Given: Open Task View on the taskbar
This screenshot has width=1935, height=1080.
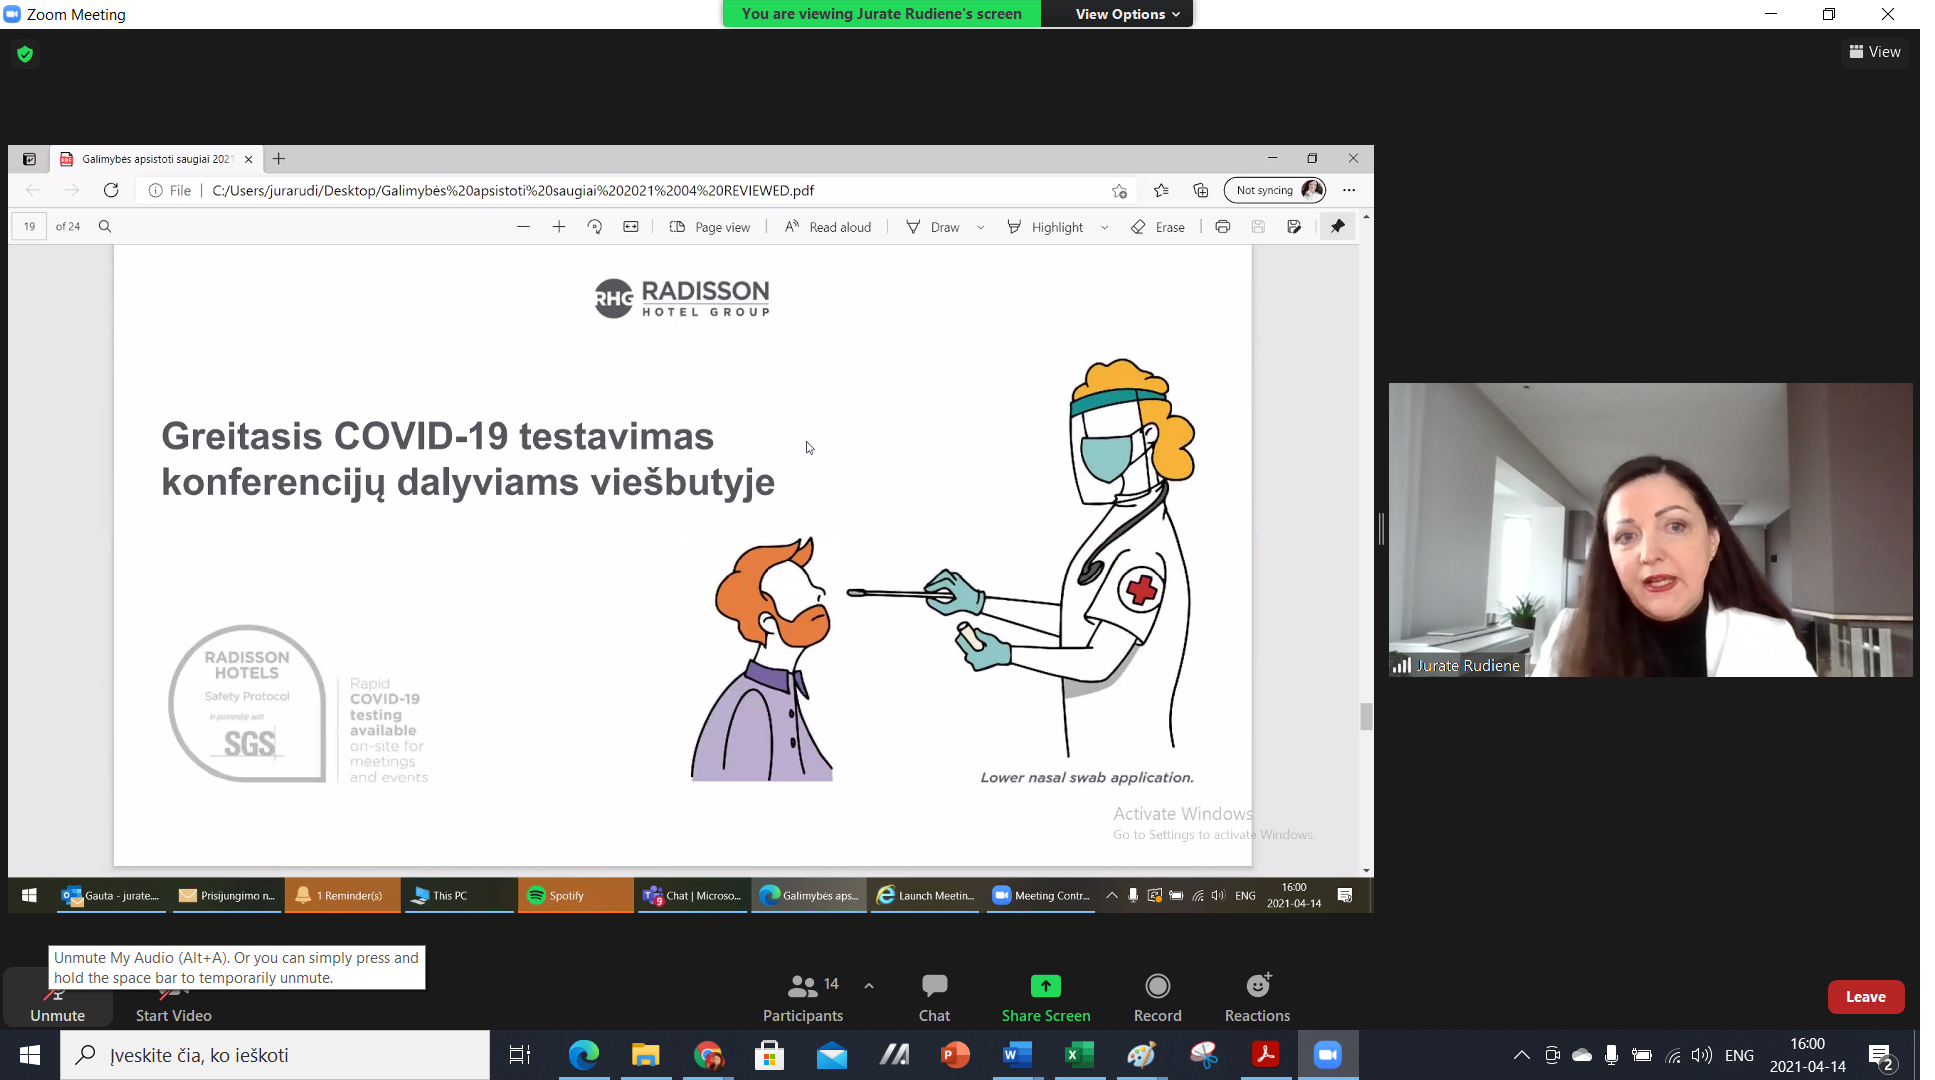Looking at the screenshot, I should [x=520, y=1055].
